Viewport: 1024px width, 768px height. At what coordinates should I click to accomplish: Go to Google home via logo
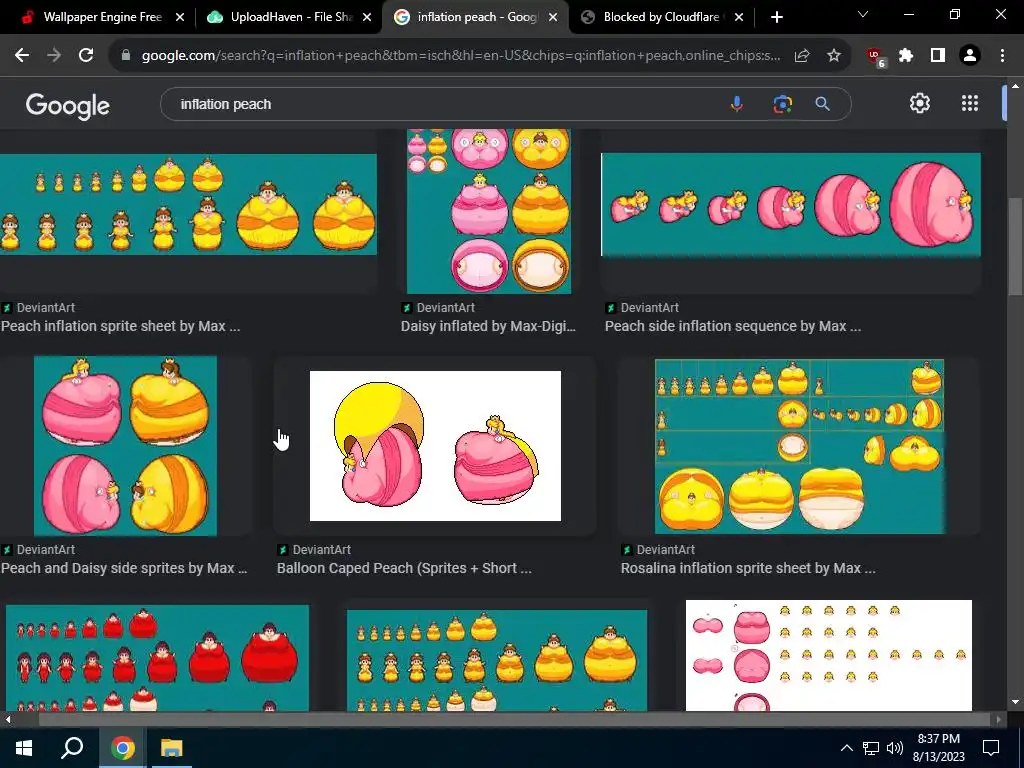click(x=67, y=106)
